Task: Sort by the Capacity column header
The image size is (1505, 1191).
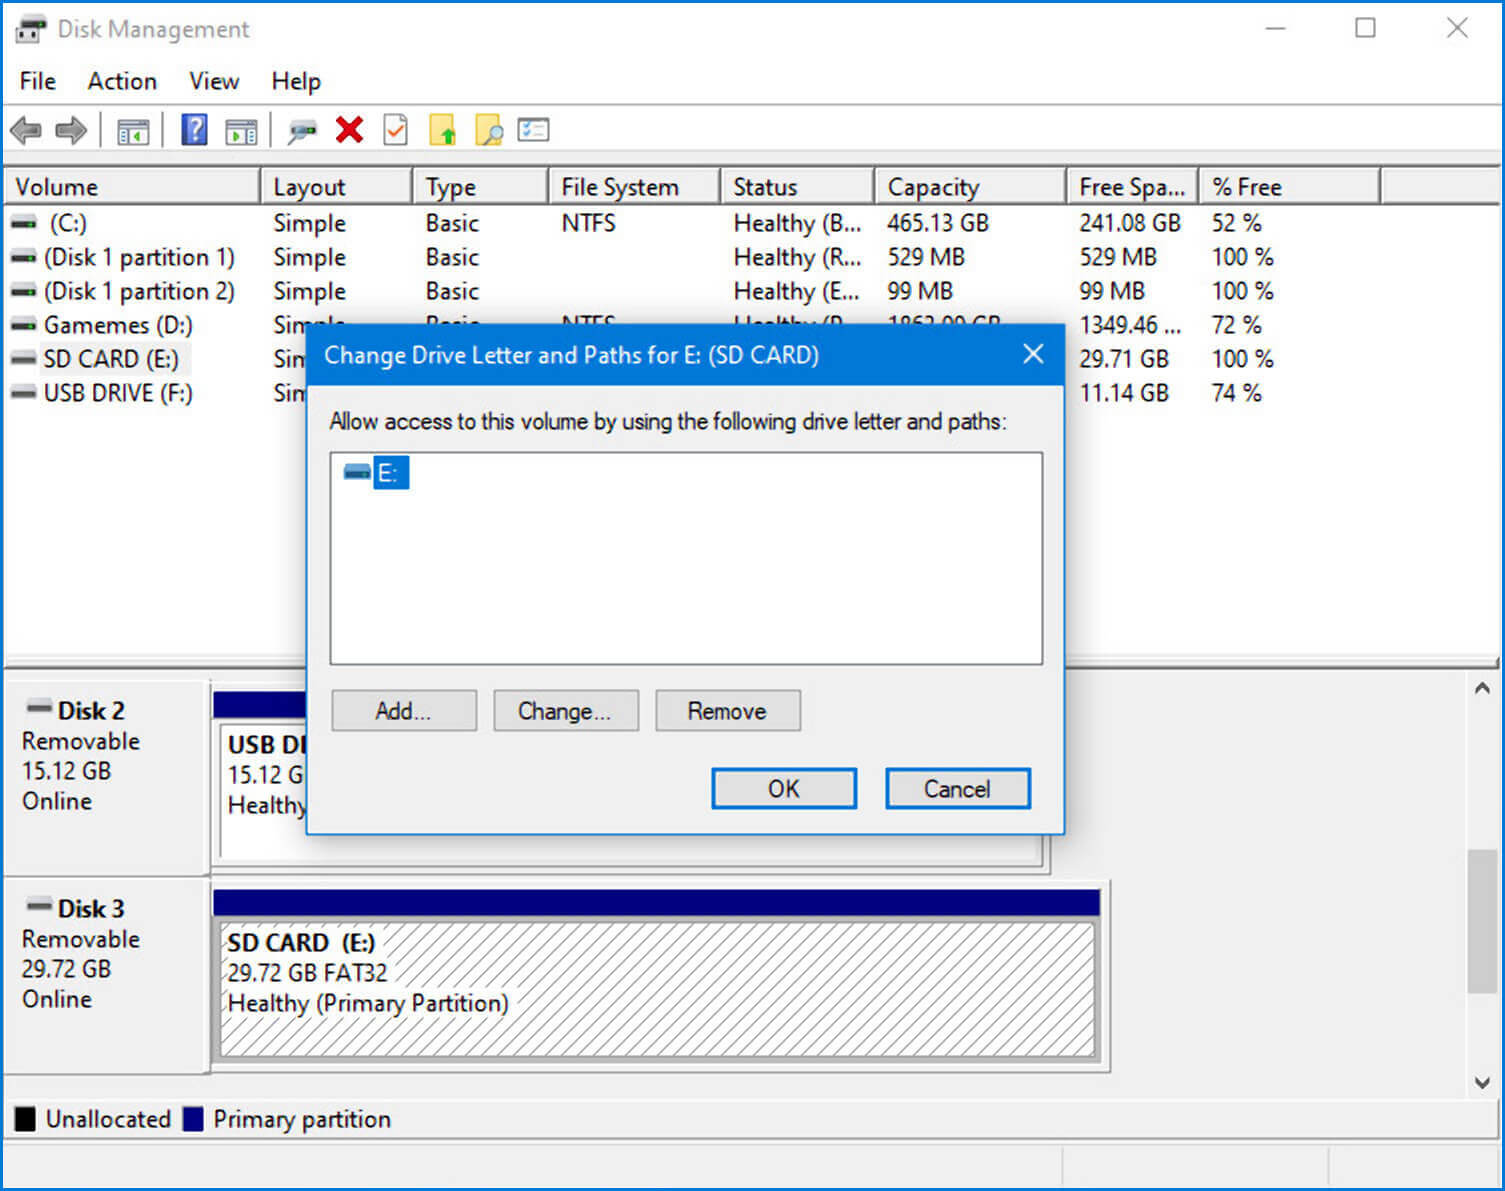Action: pyautogui.click(x=971, y=187)
